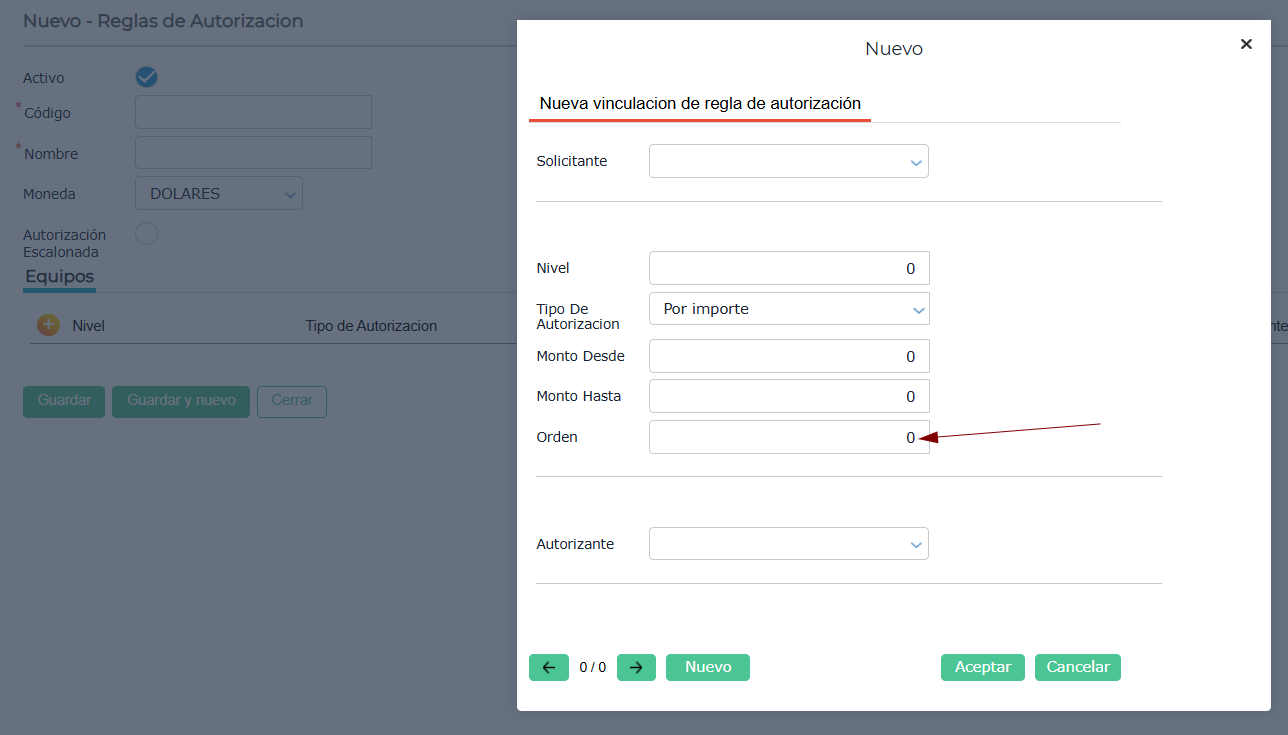Open the Solicitante dropdown

click(x=789, y=161)
